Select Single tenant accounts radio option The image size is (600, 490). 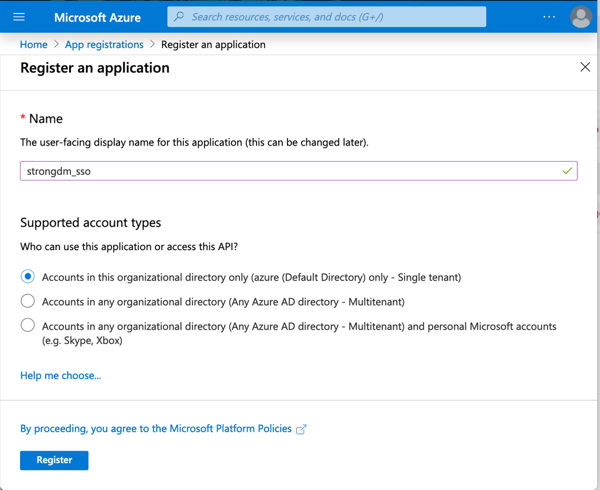pyautogui.click(x=28, y=276)
